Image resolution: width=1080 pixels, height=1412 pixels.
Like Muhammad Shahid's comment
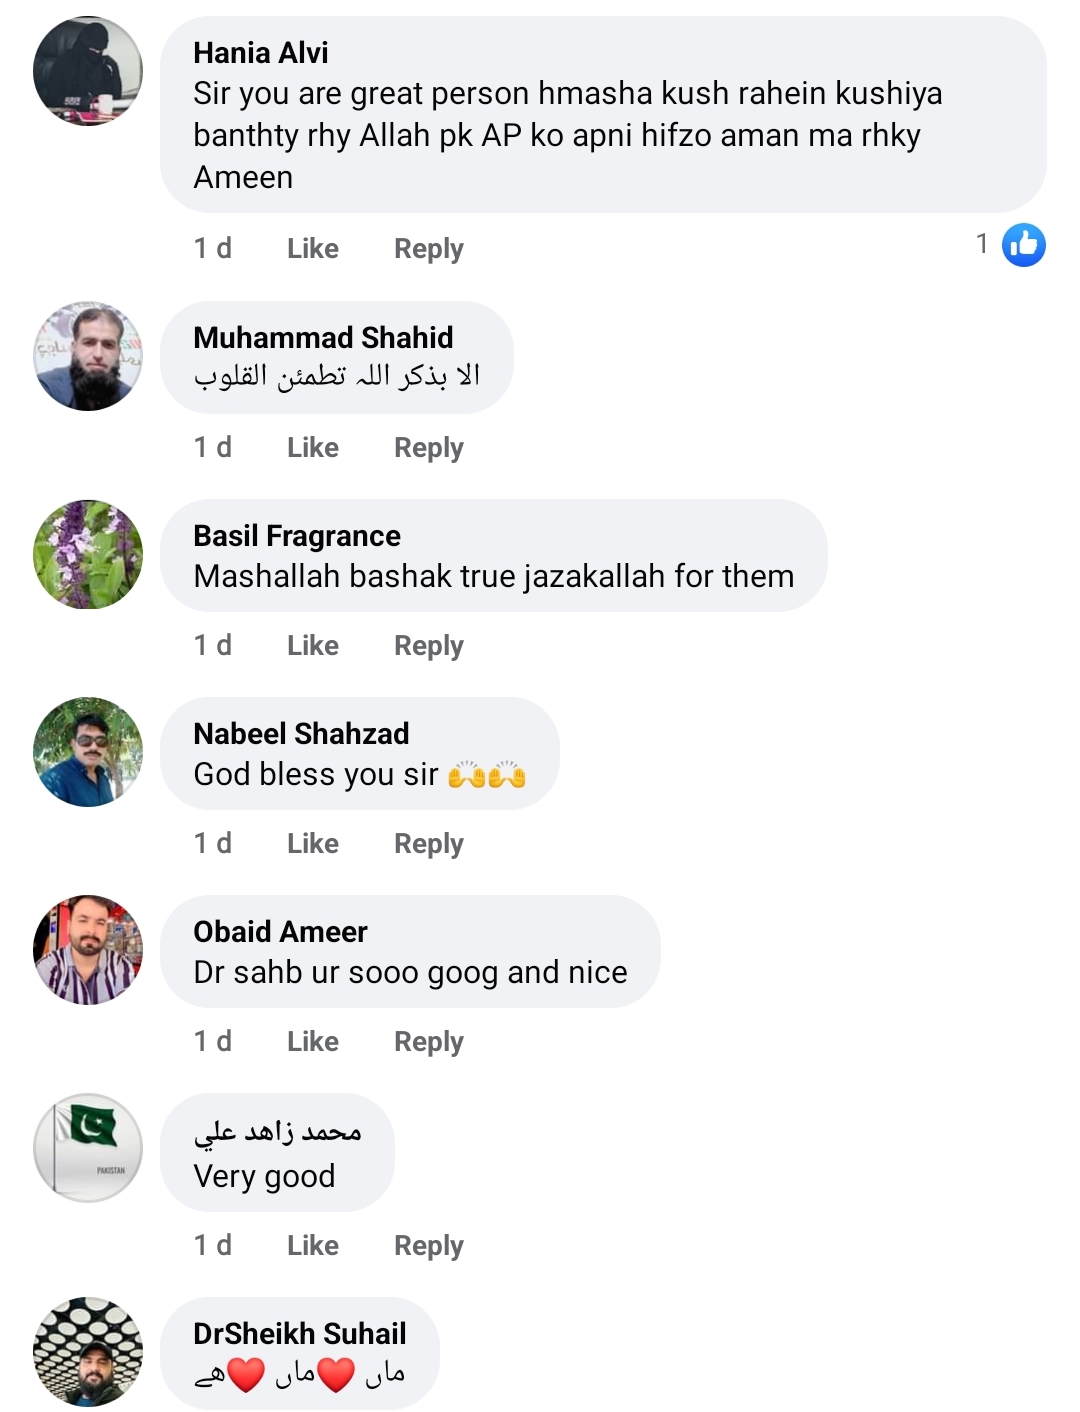tap(312, 447)
